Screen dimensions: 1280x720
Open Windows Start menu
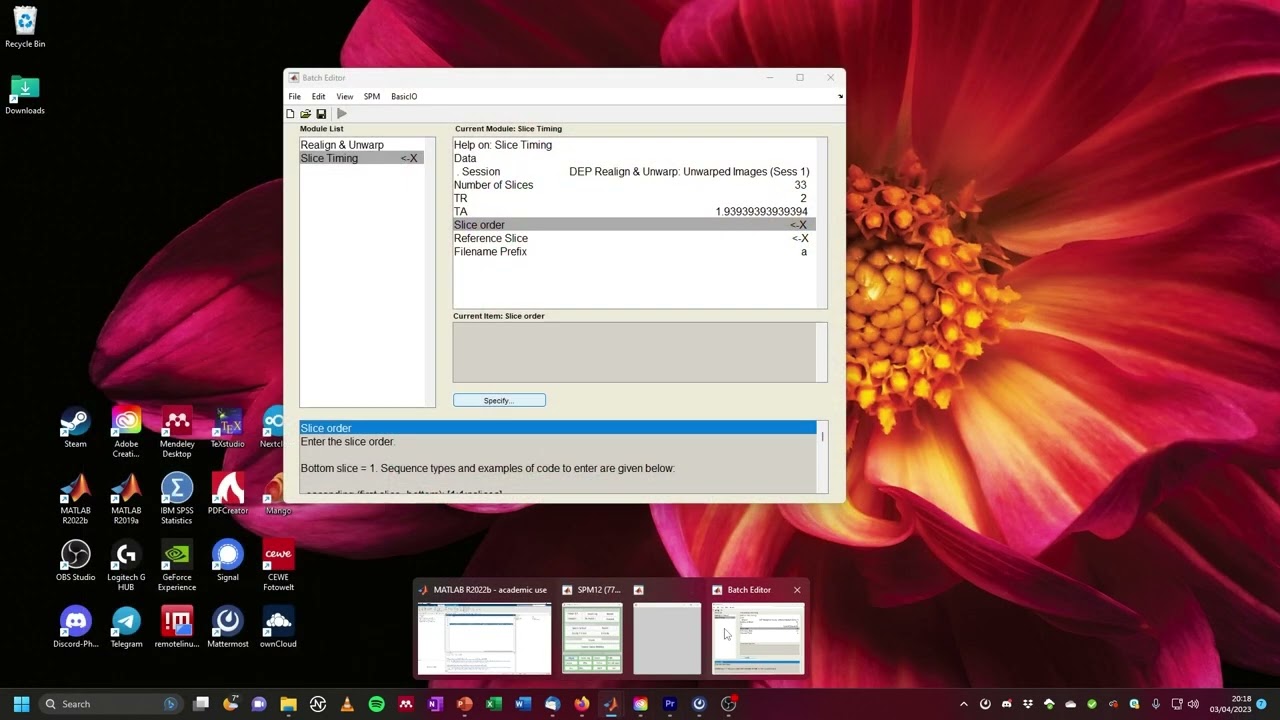[x=21, y=704]
